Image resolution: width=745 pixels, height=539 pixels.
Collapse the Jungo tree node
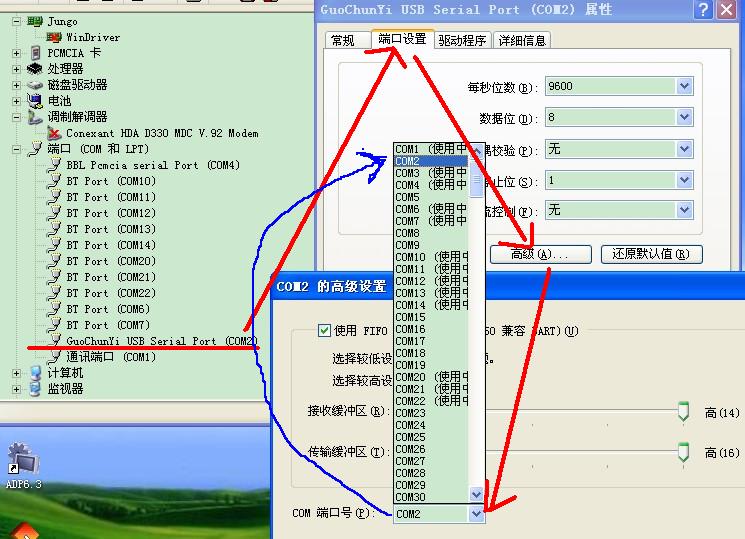17,21
